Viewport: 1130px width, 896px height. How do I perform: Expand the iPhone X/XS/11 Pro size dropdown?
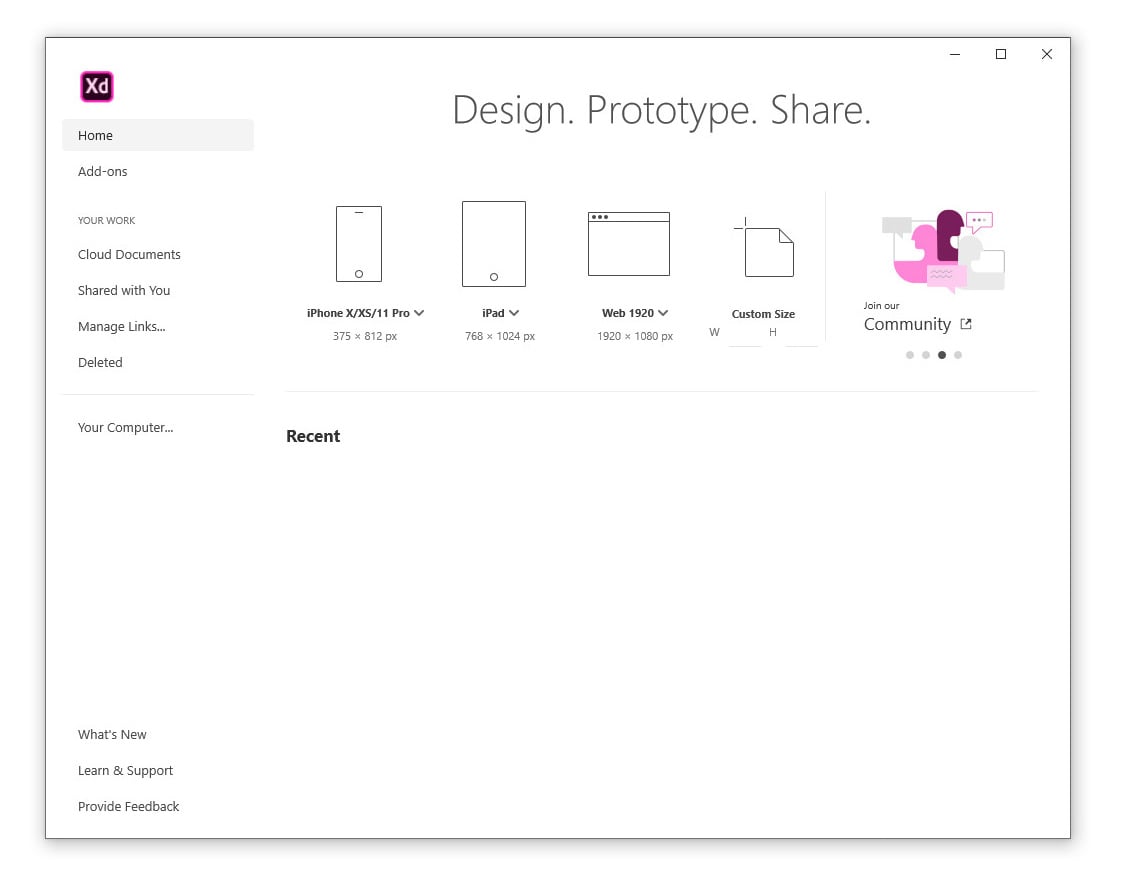click(419, 313)
